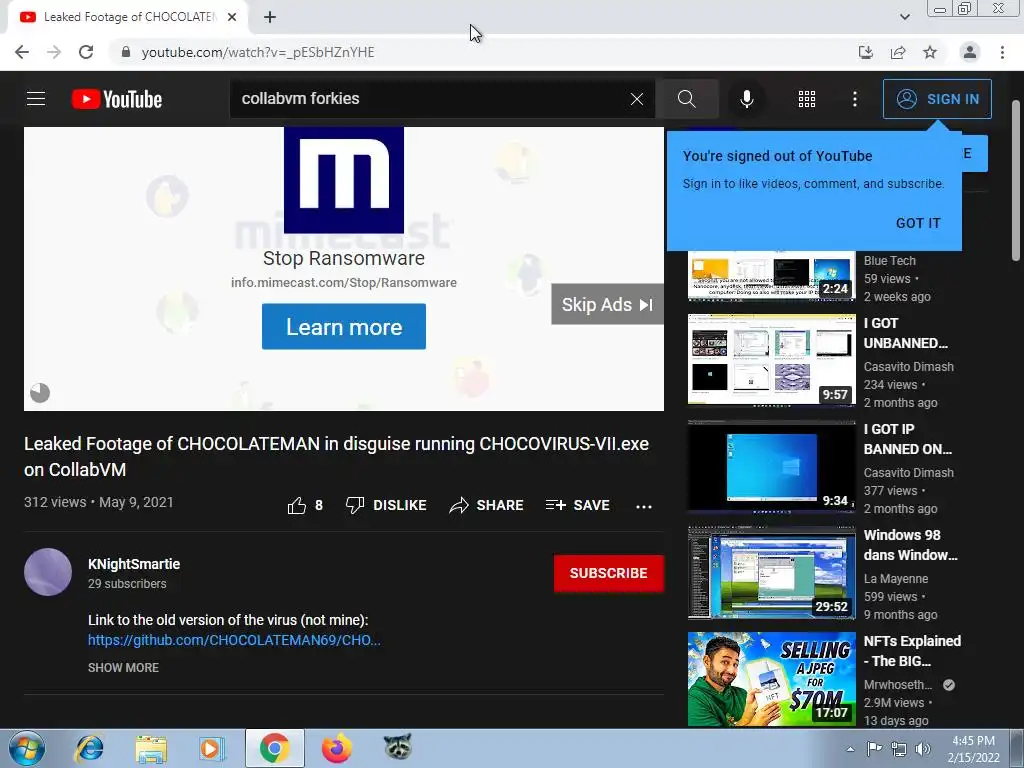1024x768 pixels.
Task: Open the I GOT UNBANNED video thumbnail
Action: [771, 359]
